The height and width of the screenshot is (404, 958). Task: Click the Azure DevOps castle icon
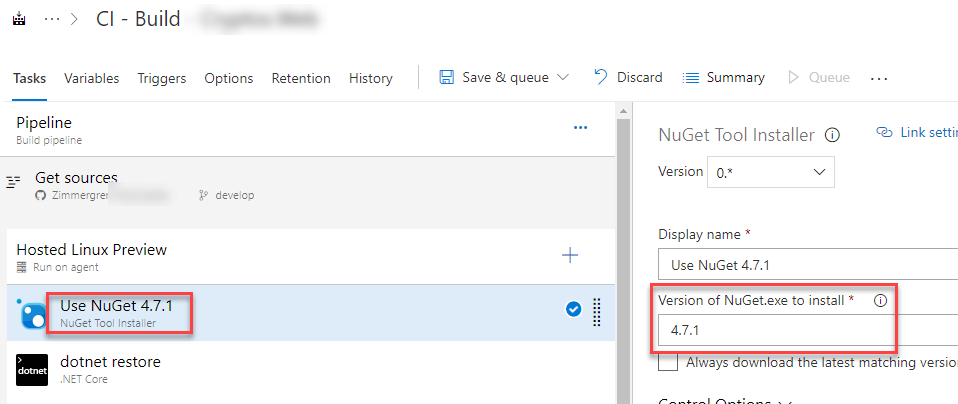pyautogui.click(x=20, y=19)
